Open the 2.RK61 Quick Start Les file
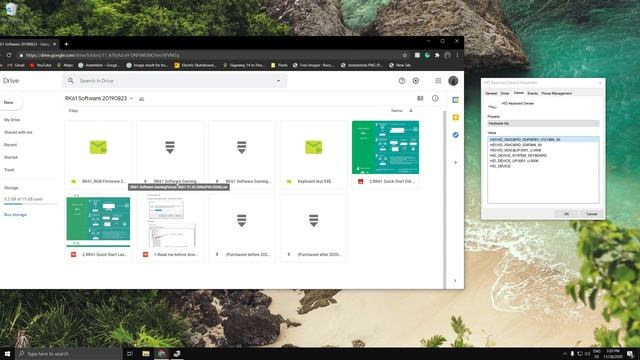Image resolution: width=640 pixels, height=360 pixels. click(x=98, y=228)
